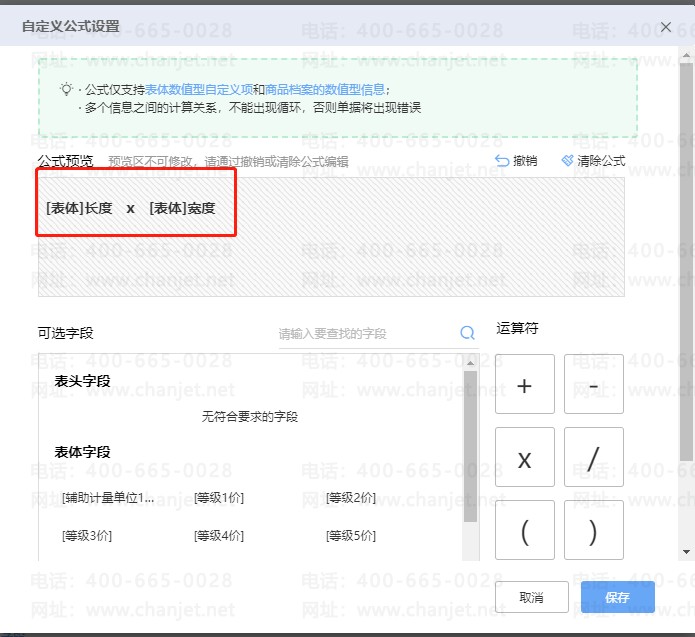
Task: Click the [表体]长度 formula term
Action: click(x=79, y=208)
